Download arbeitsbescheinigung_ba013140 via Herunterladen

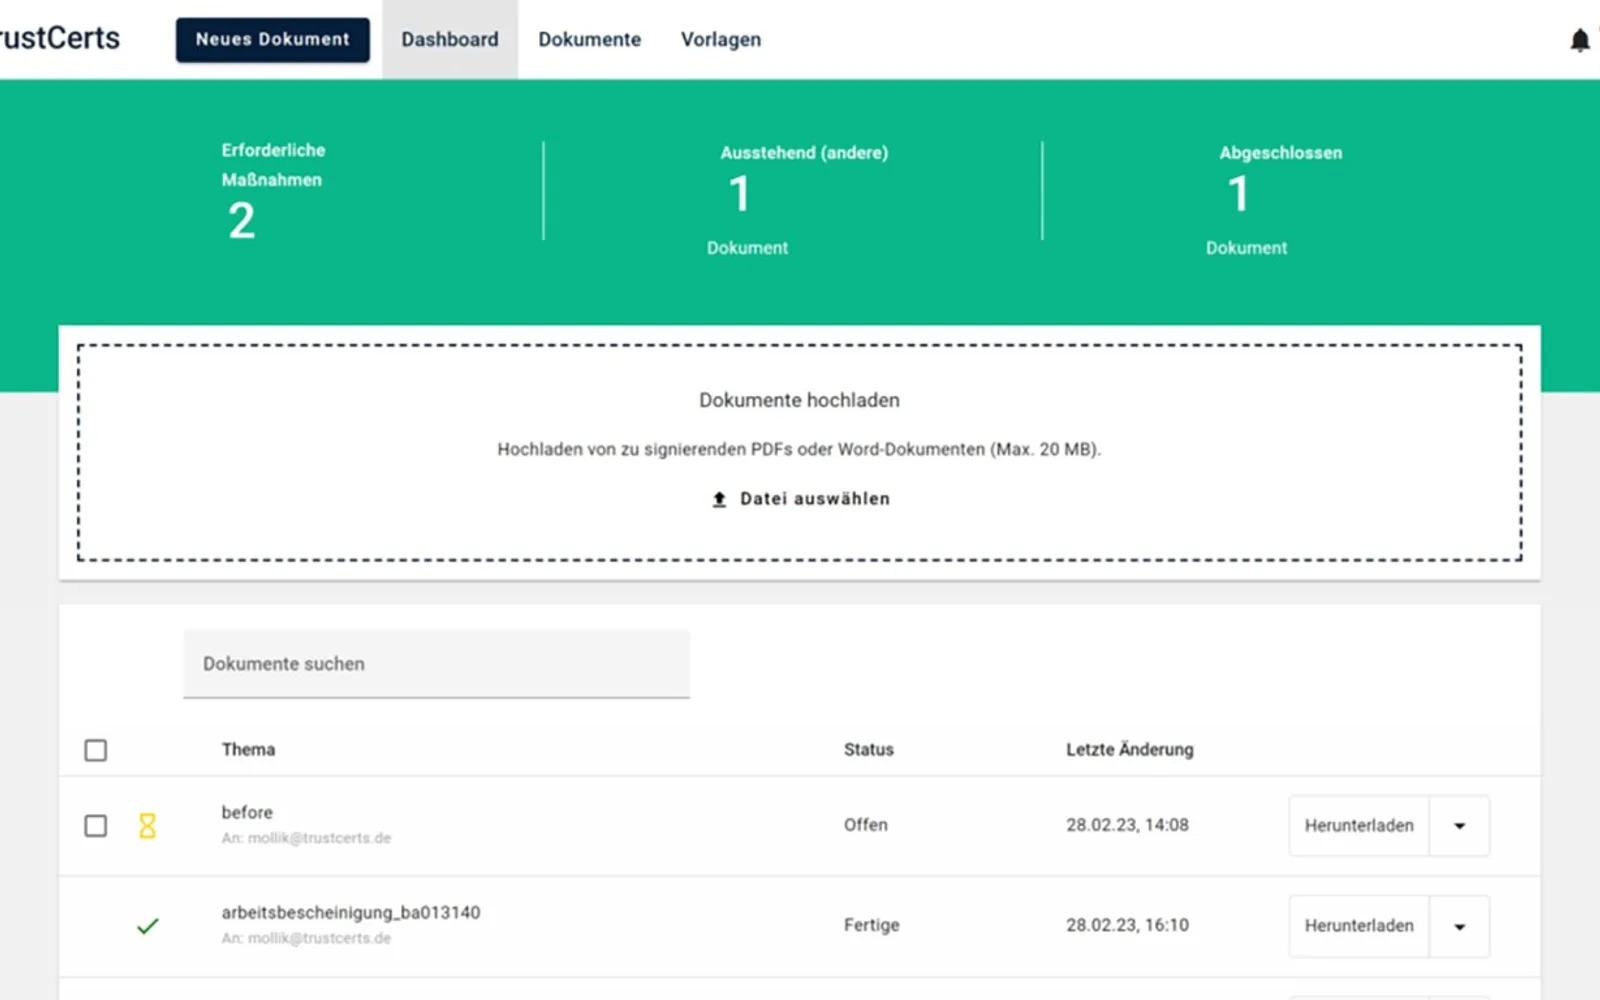[x=1359, y=926]
